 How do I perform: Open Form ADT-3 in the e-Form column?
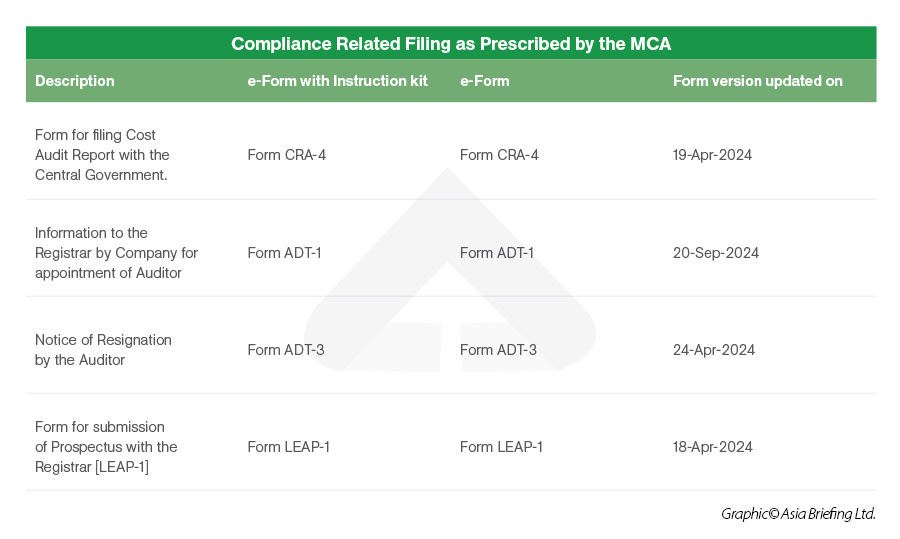pyautogui.click(x=498, y=350)
